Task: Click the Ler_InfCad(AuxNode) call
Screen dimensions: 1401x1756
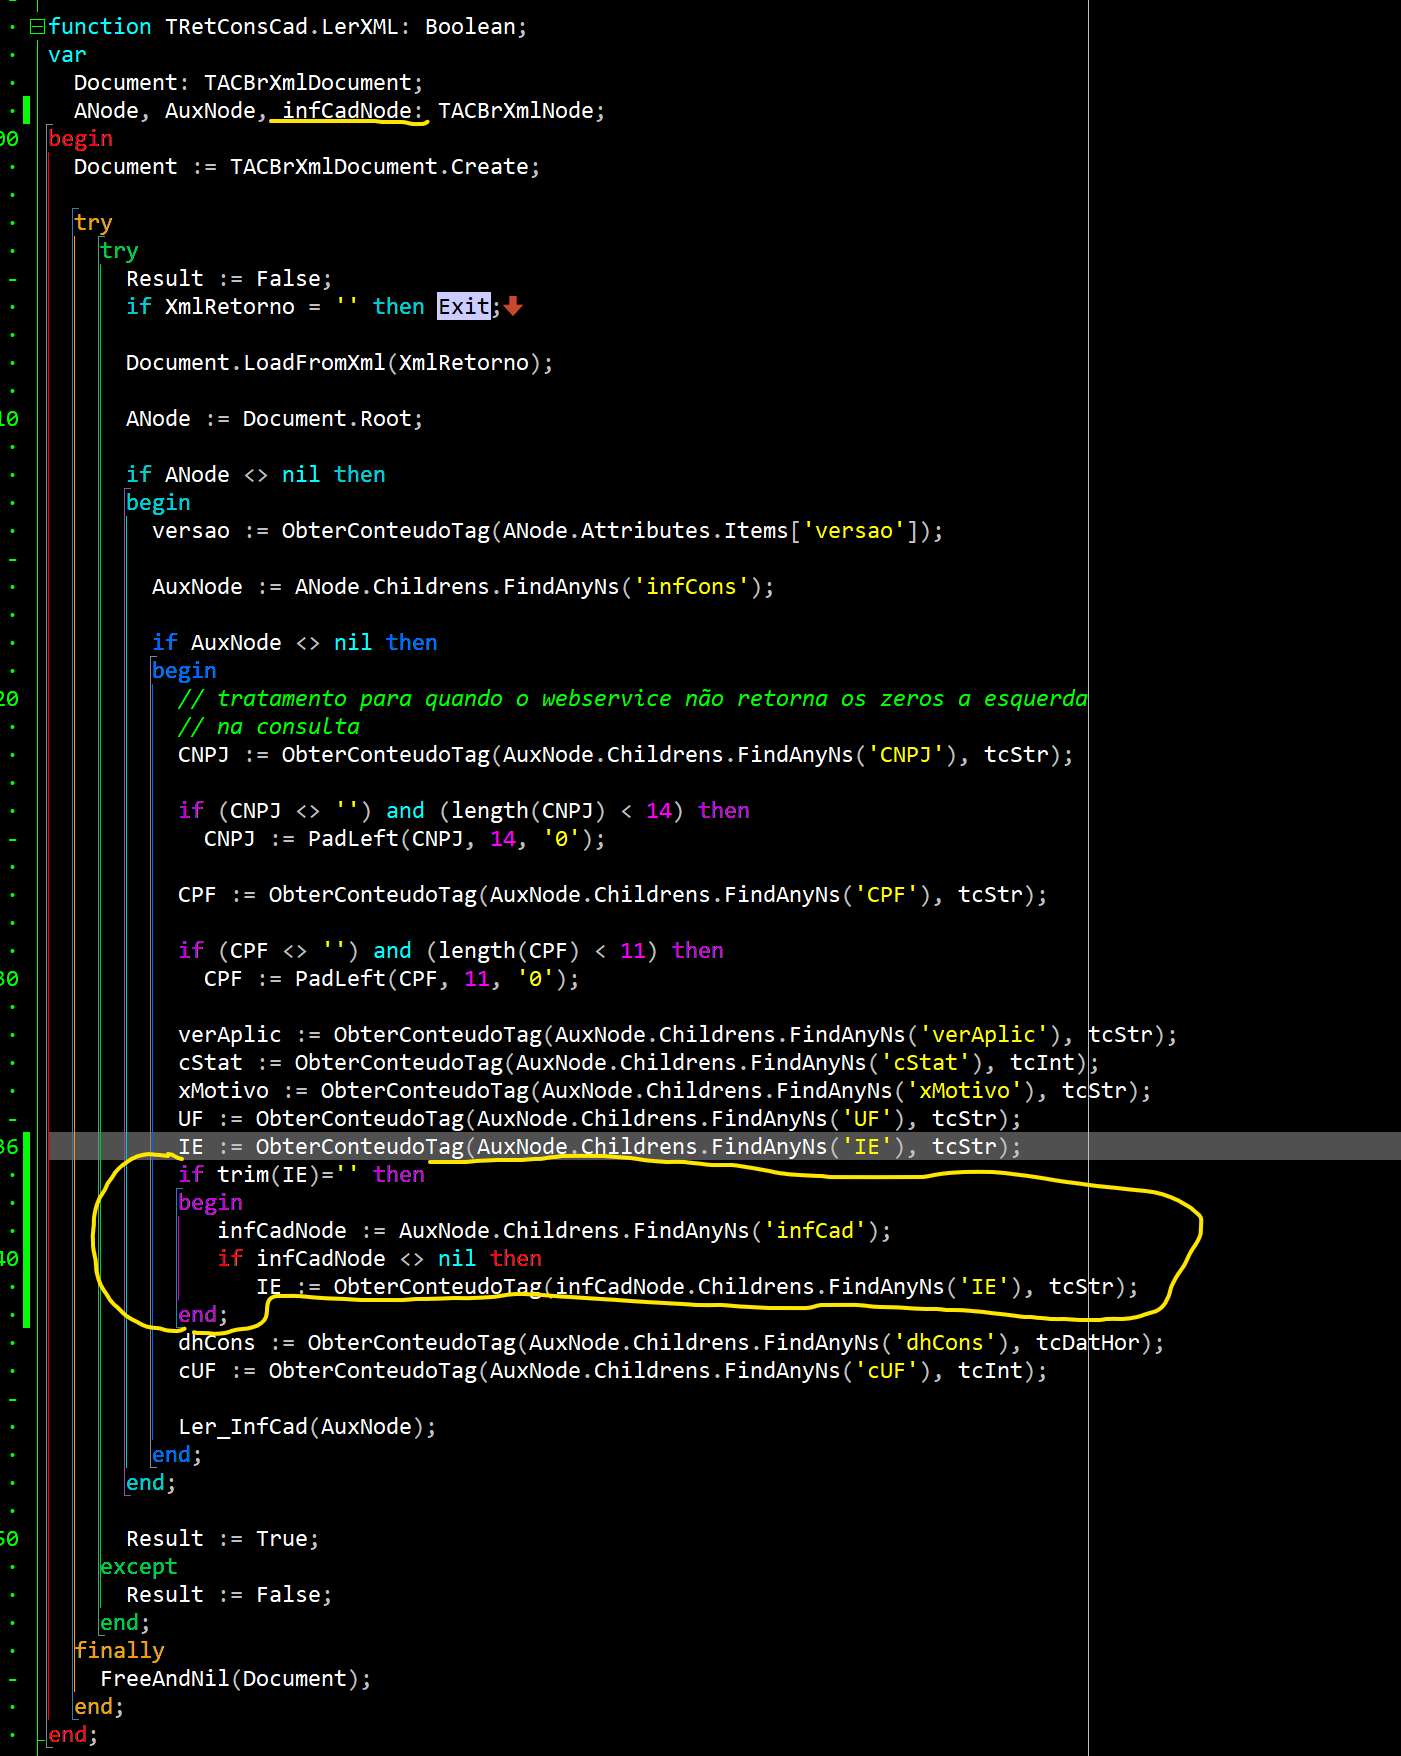Action: pos(301,1427)
